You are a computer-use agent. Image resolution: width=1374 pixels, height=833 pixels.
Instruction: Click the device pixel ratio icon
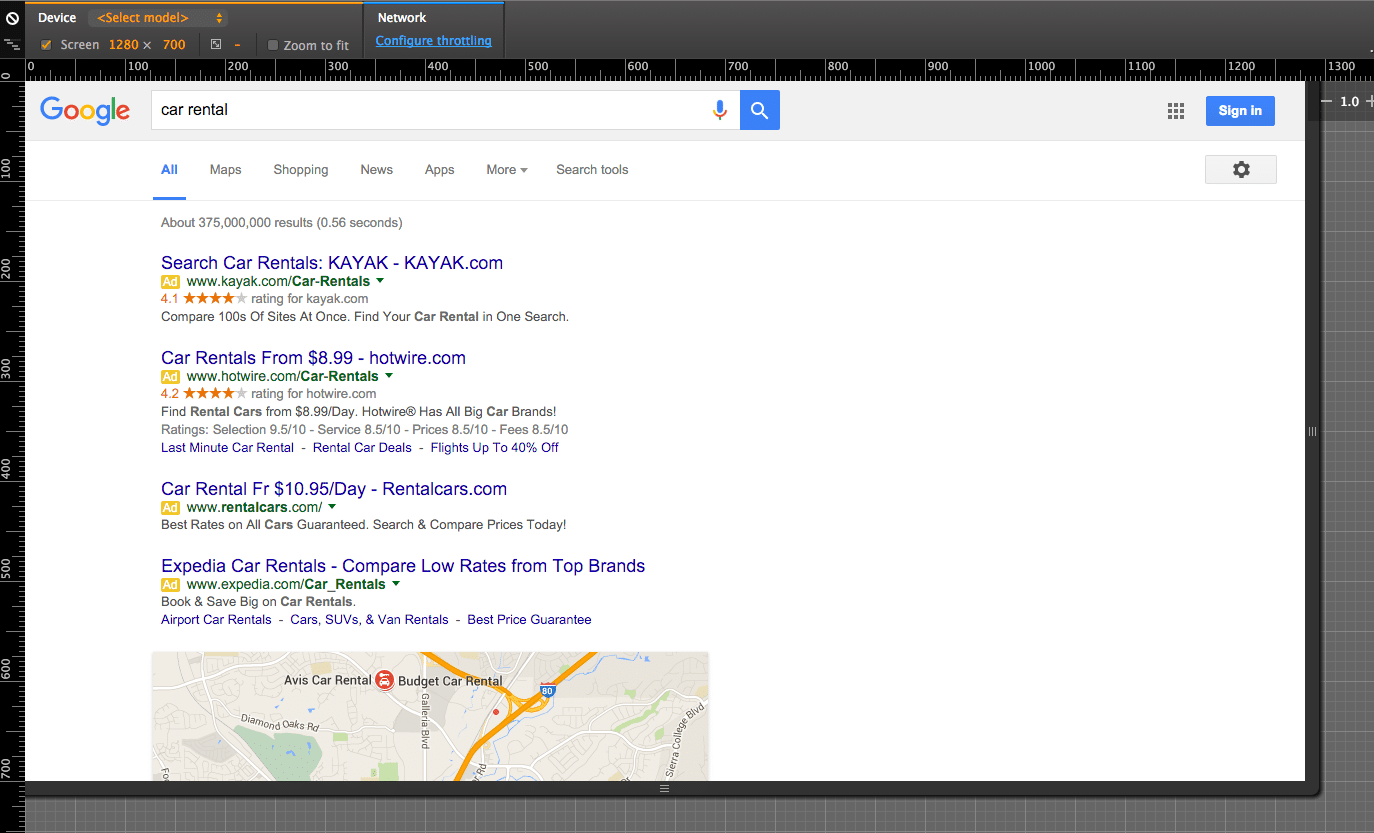(x=216, y=45)
